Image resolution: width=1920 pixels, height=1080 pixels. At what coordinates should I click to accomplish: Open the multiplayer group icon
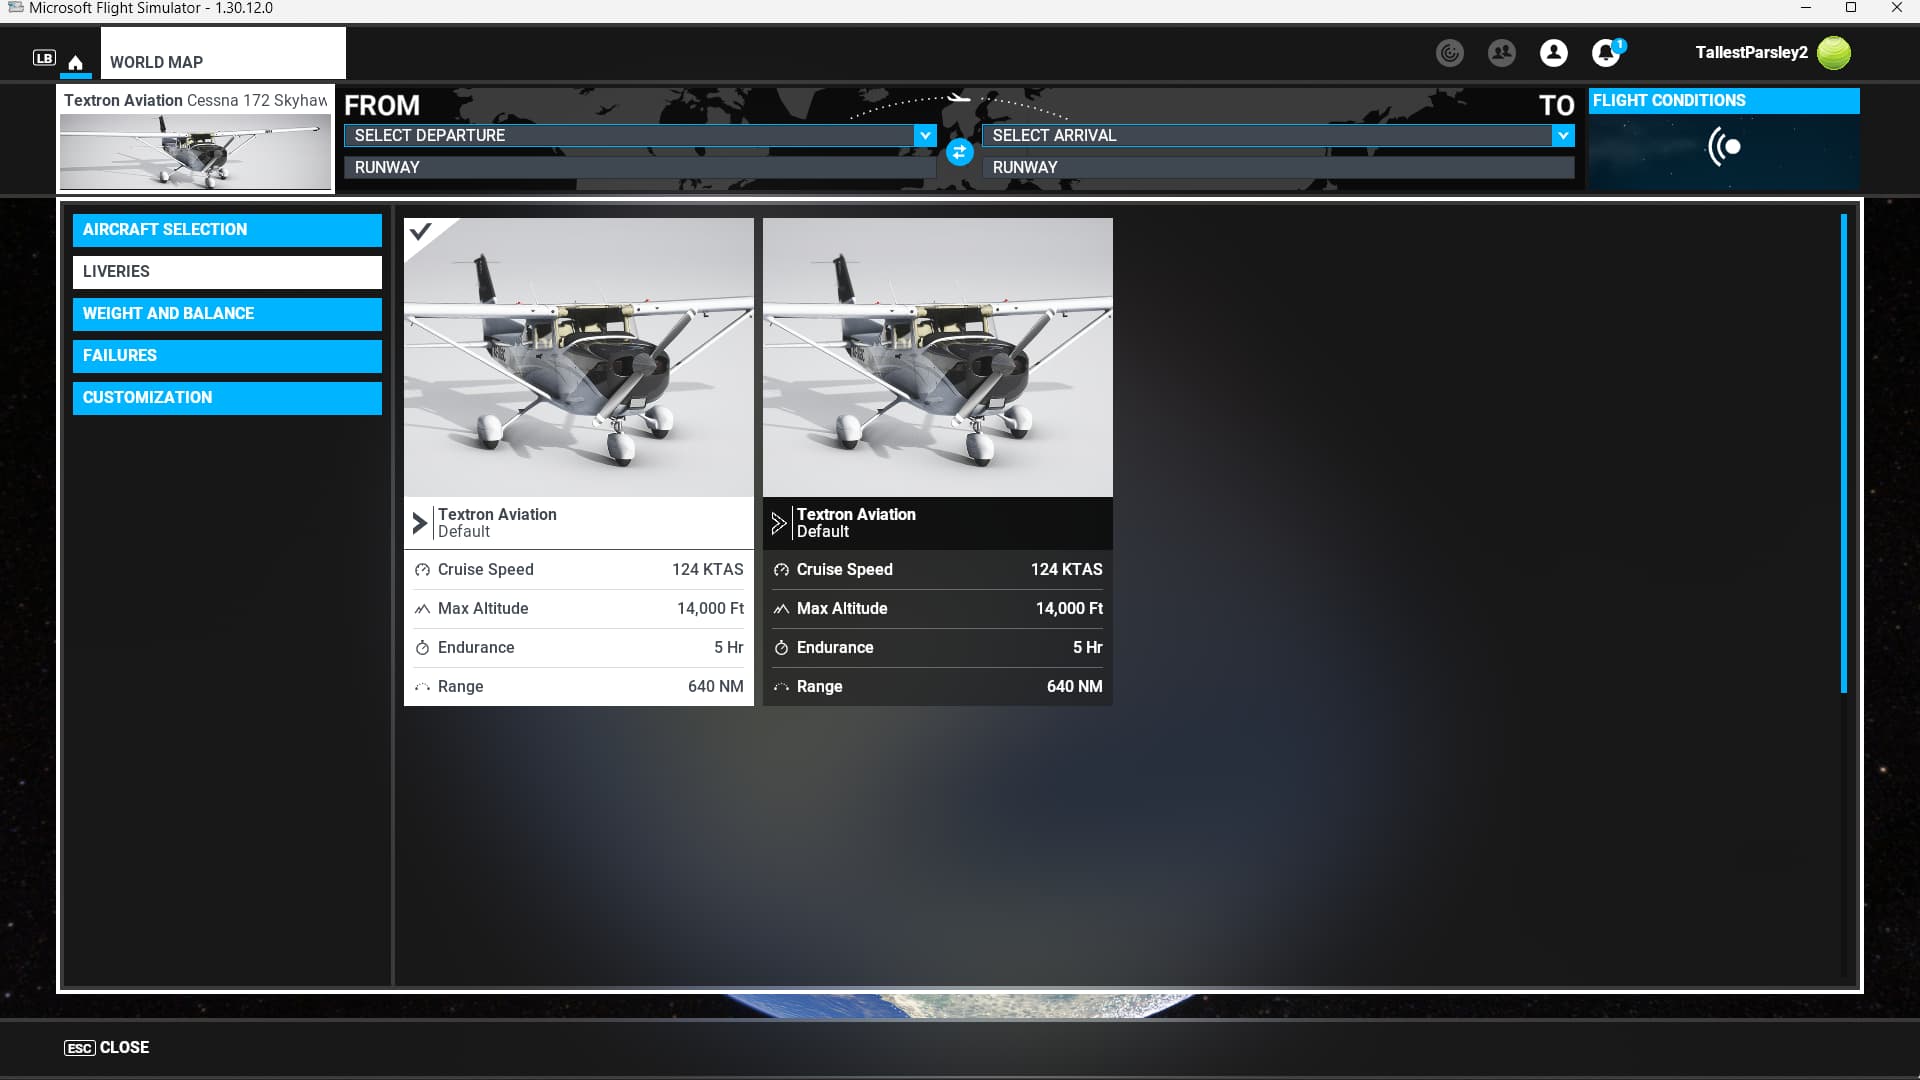pyautogui.click(x=1501, y=53)
